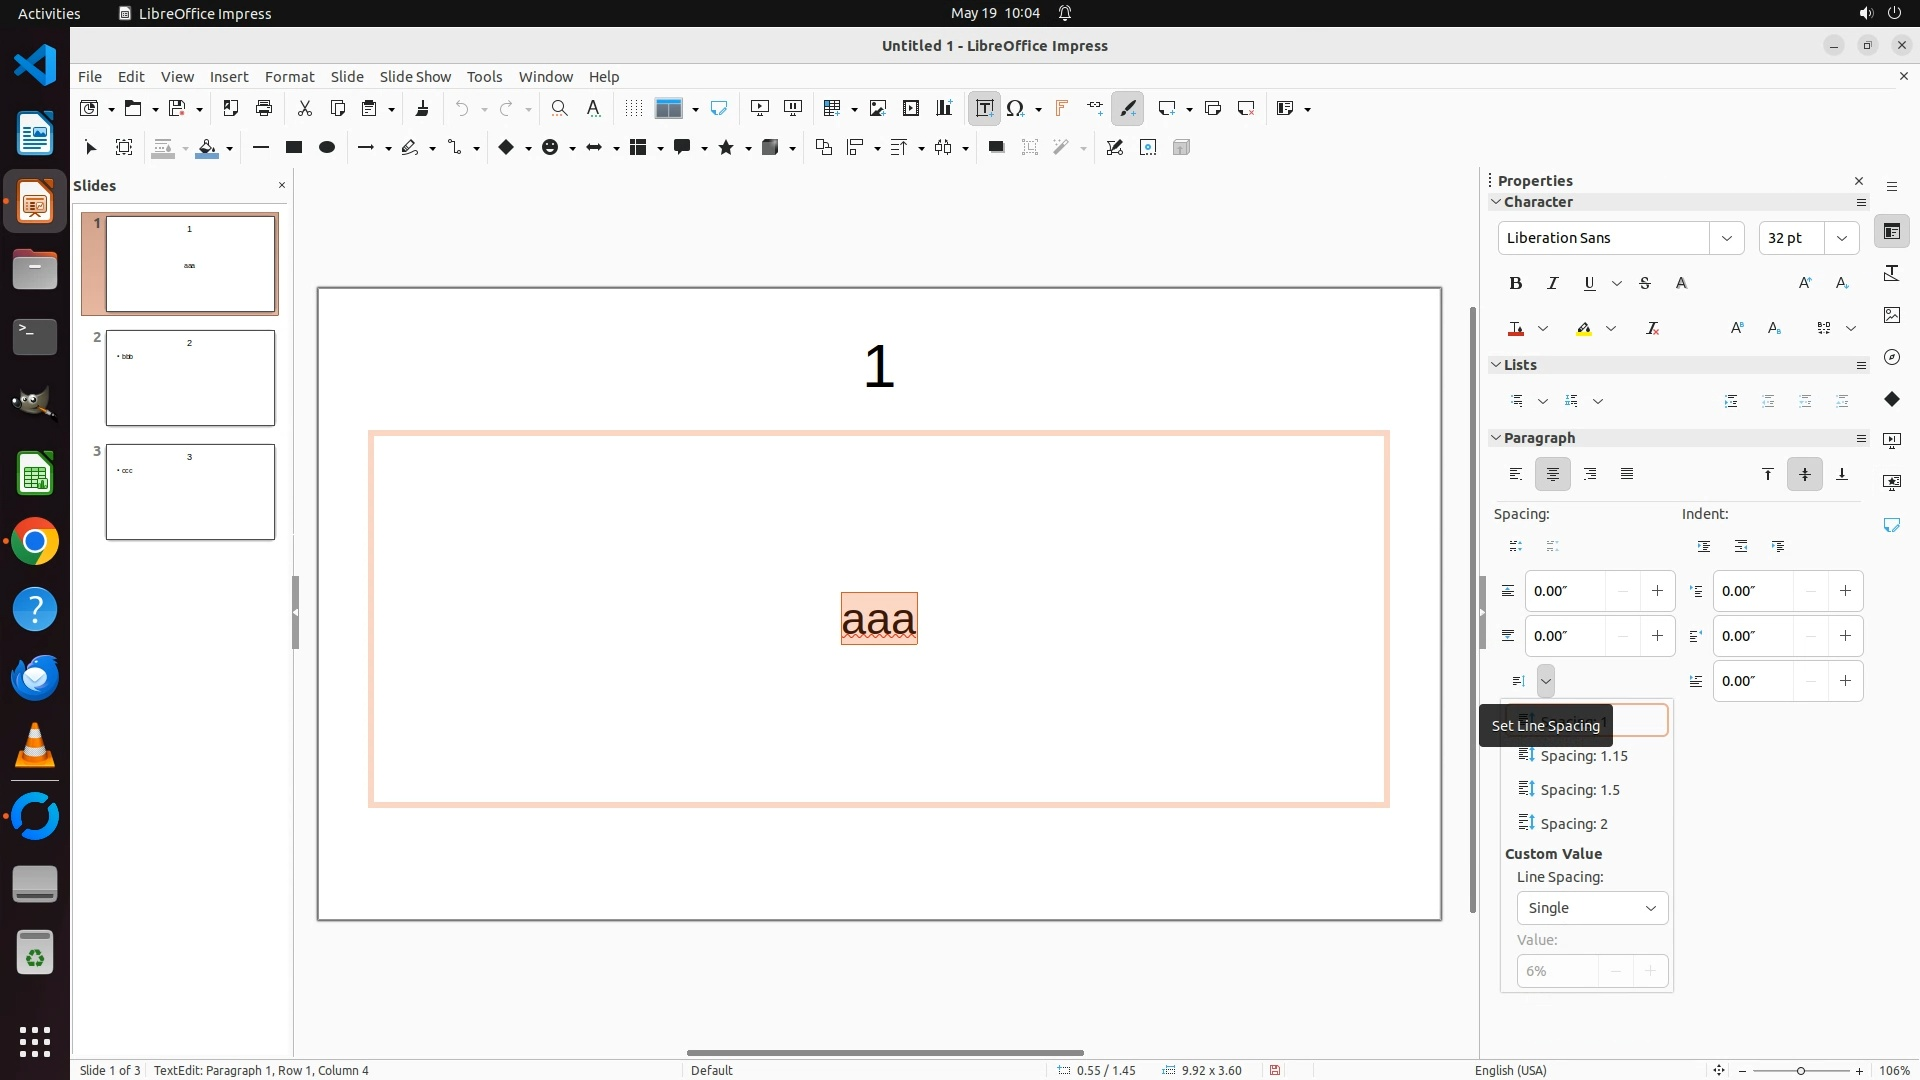Expand the Line Spacing Single combo box
1920x1080 pixels.
tap(1592, 908)
